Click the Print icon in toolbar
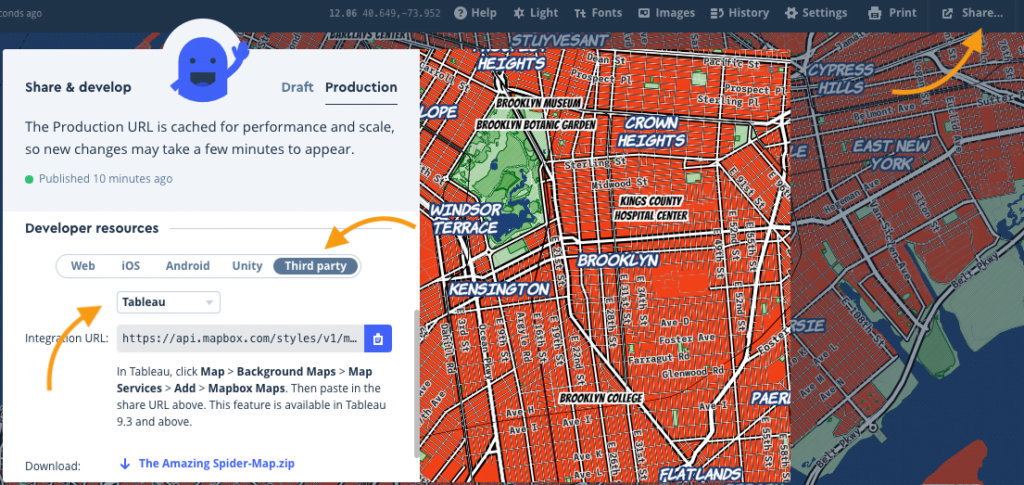This screenshot has height=485, width=1024. tap(875, 13)
